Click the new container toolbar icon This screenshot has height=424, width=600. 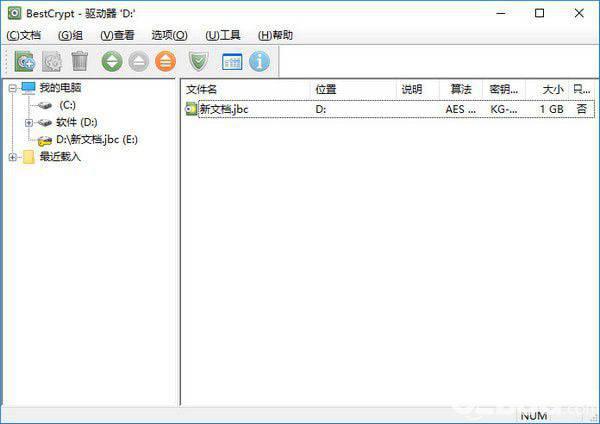tap(24, 61)
